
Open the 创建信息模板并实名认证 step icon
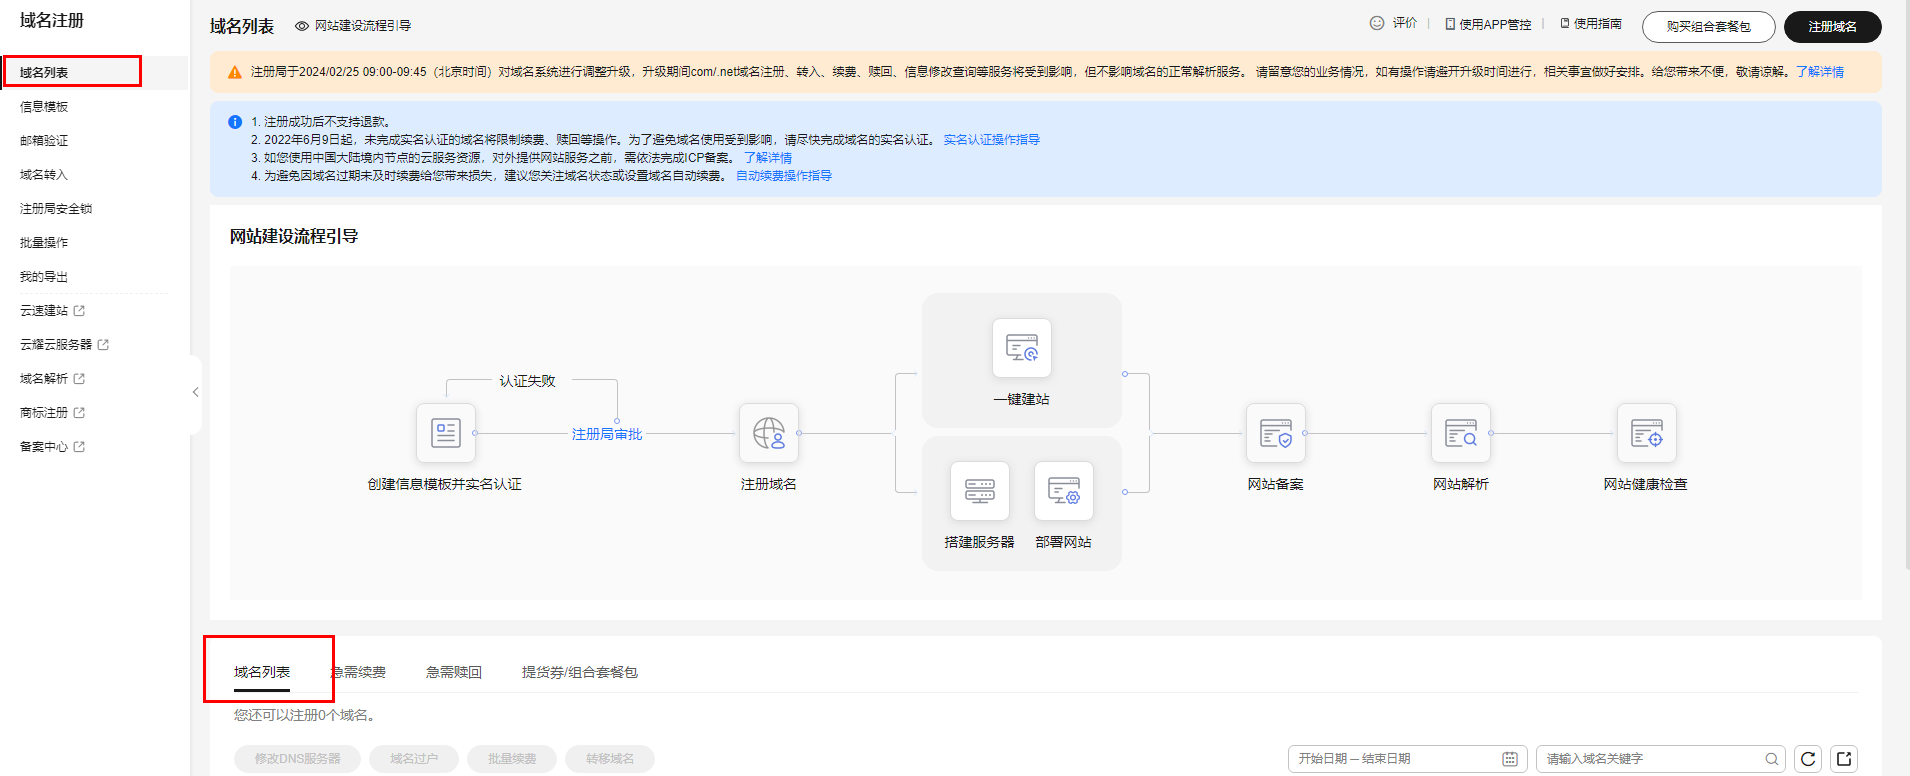point(445,433)
